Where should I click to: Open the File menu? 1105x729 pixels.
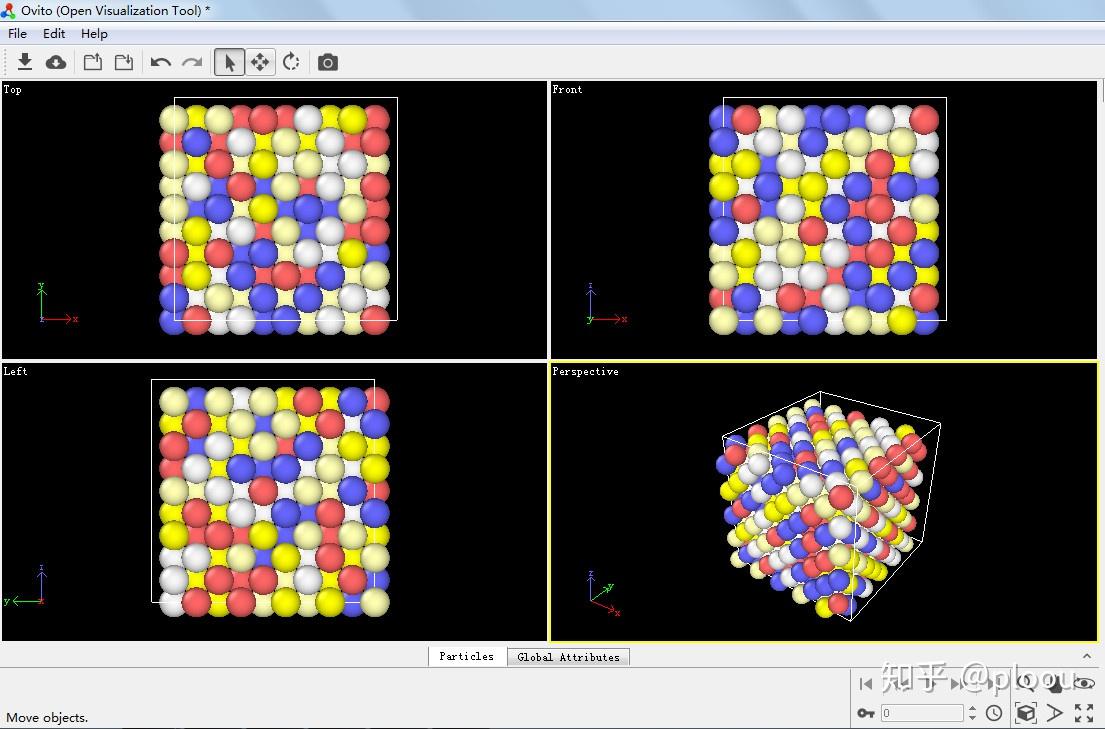tap(17, 33)
